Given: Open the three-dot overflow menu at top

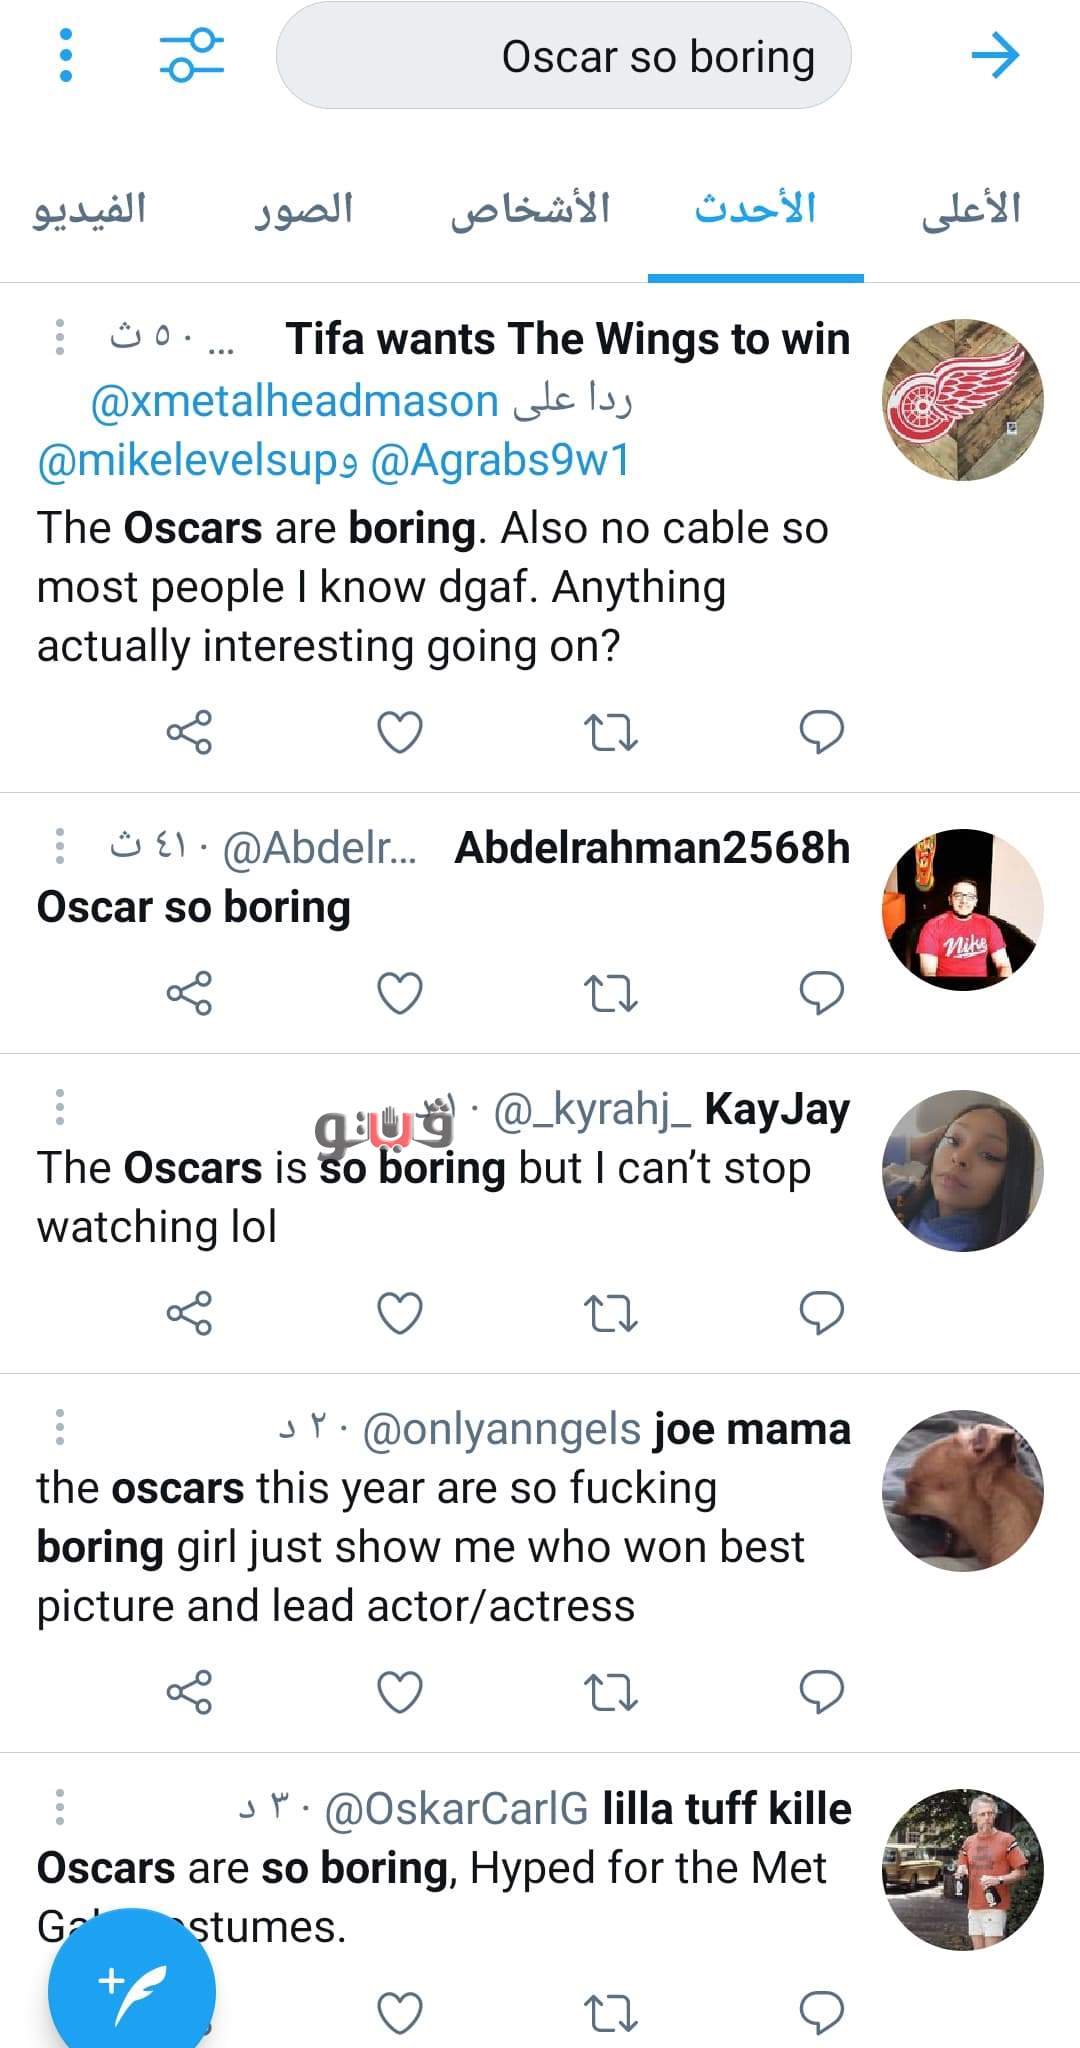Looking at the screenshot, I should click(66, 55).
